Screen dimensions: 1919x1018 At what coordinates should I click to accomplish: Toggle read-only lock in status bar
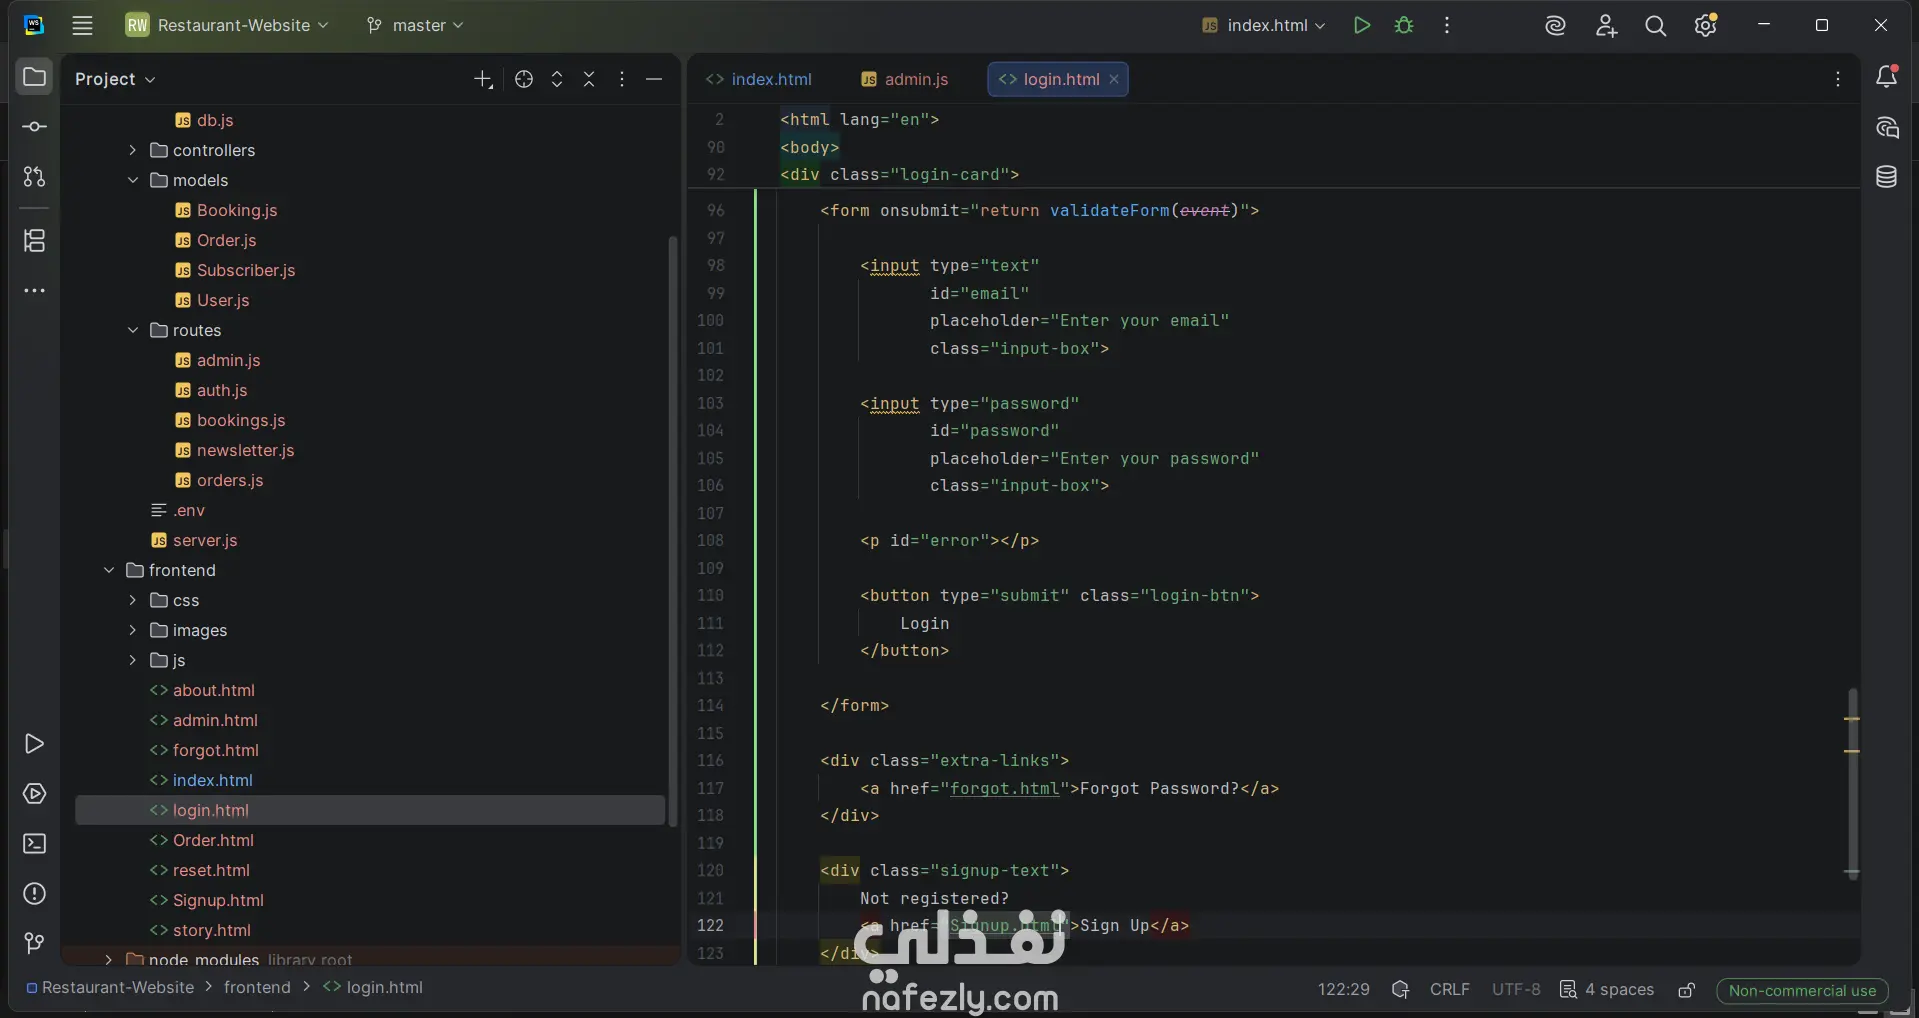coord(1687,990)
